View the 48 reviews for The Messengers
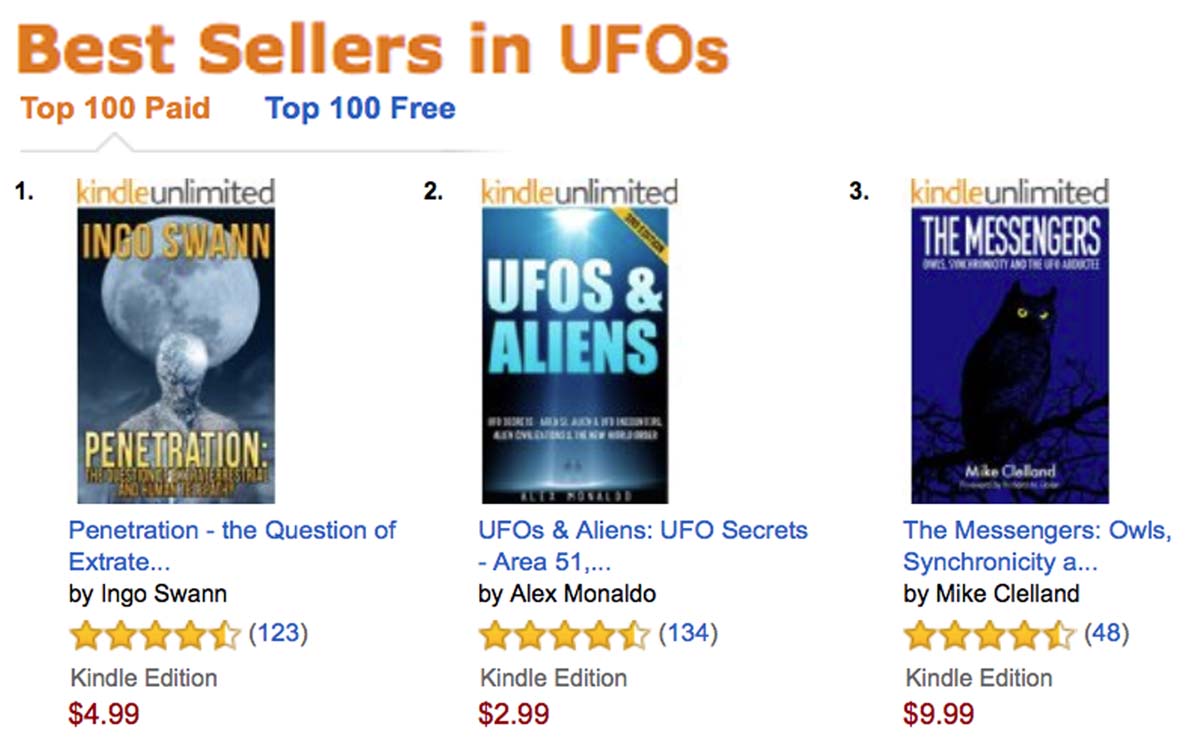This screenshot has width=1200, height=747. (1105, 633)
